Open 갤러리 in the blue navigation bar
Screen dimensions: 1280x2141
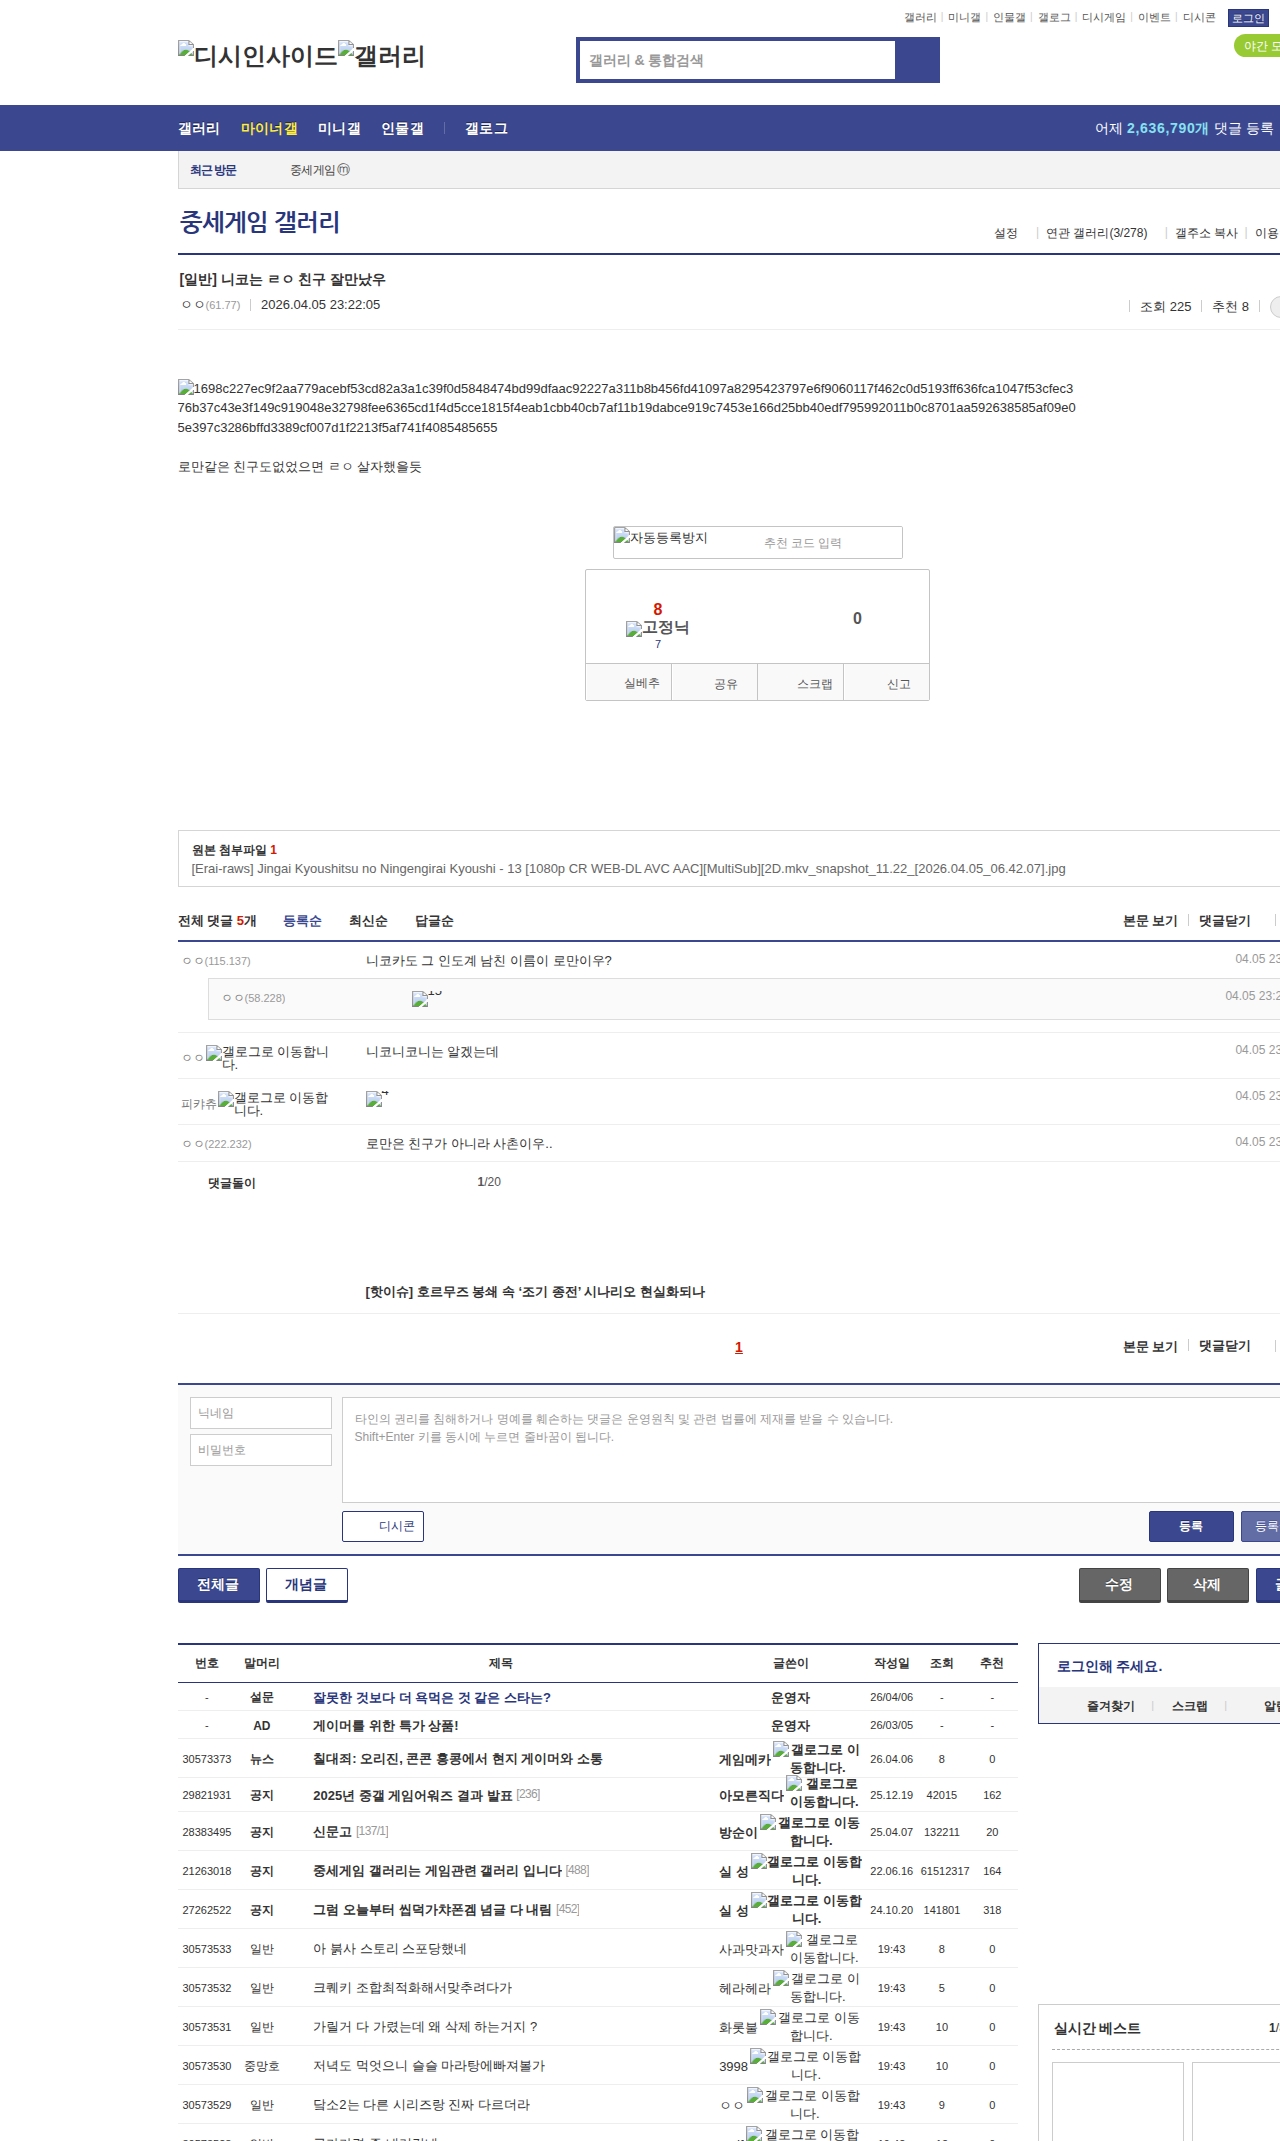[199, 128]
